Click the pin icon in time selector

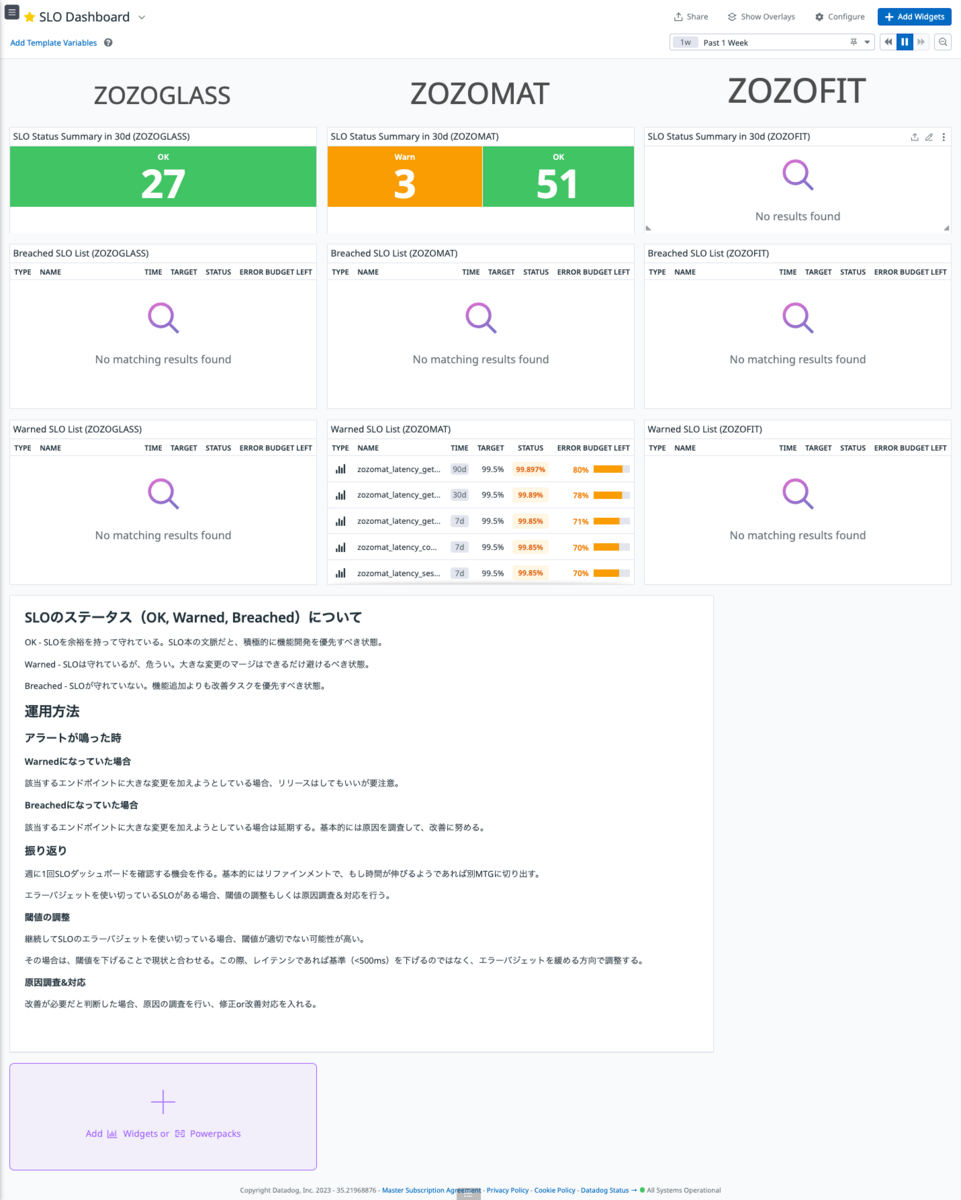853,42
